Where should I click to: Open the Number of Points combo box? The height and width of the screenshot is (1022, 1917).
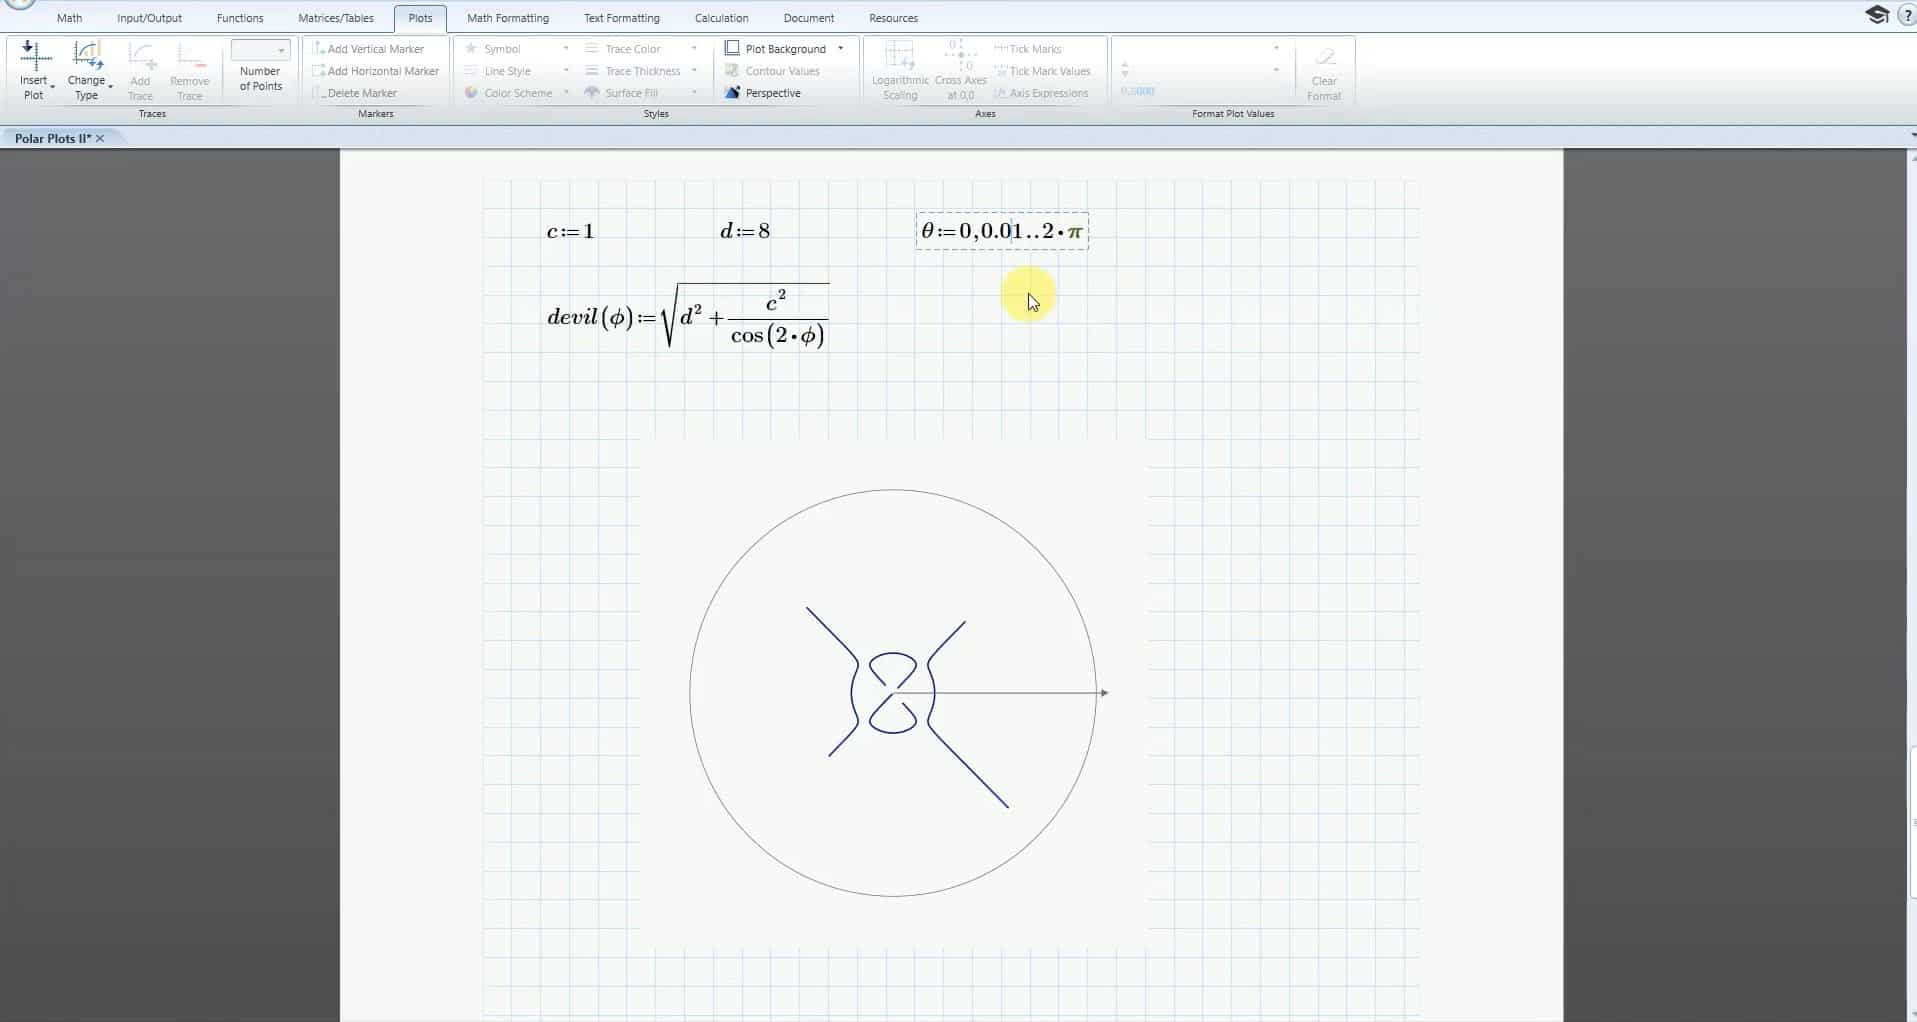coord(260,50)
